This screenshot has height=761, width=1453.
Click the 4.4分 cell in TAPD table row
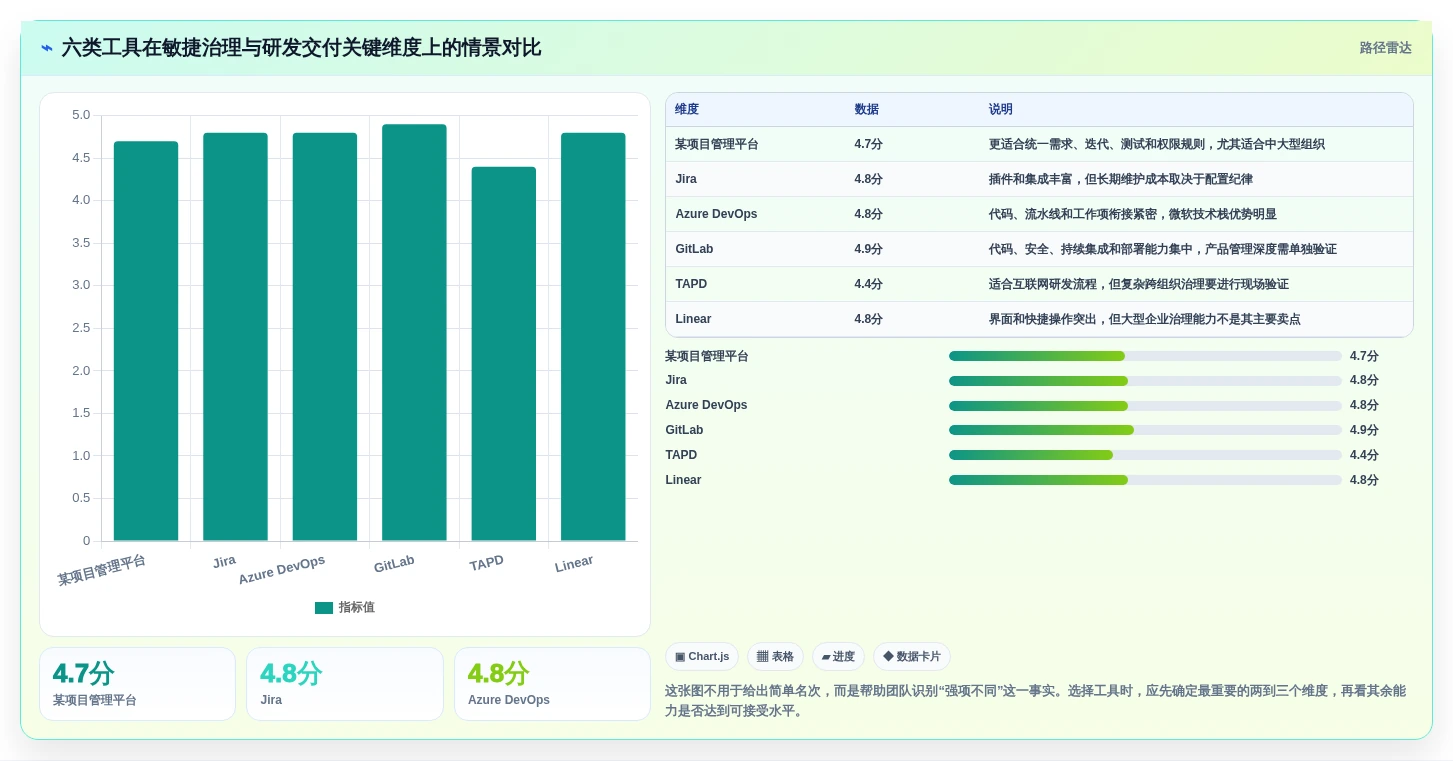point(868,284)
